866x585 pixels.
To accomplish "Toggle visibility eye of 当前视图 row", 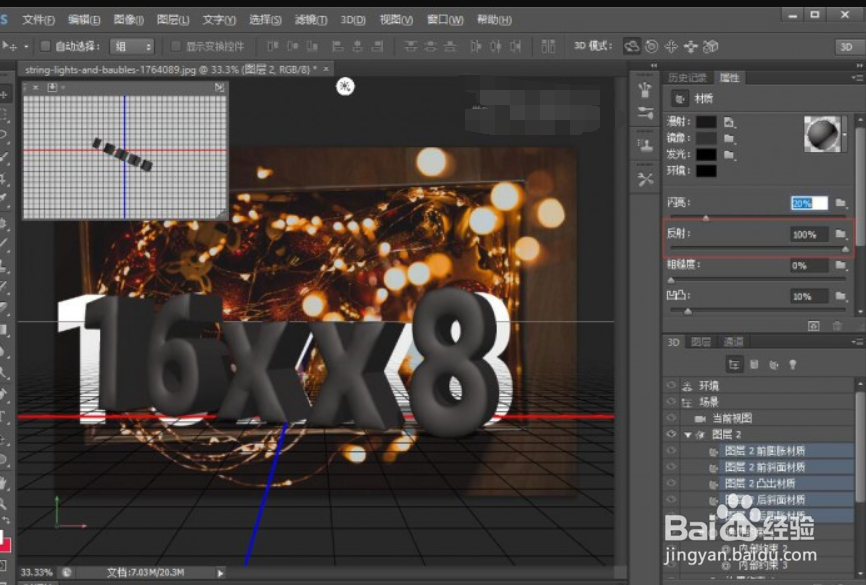I will point(670,418).
